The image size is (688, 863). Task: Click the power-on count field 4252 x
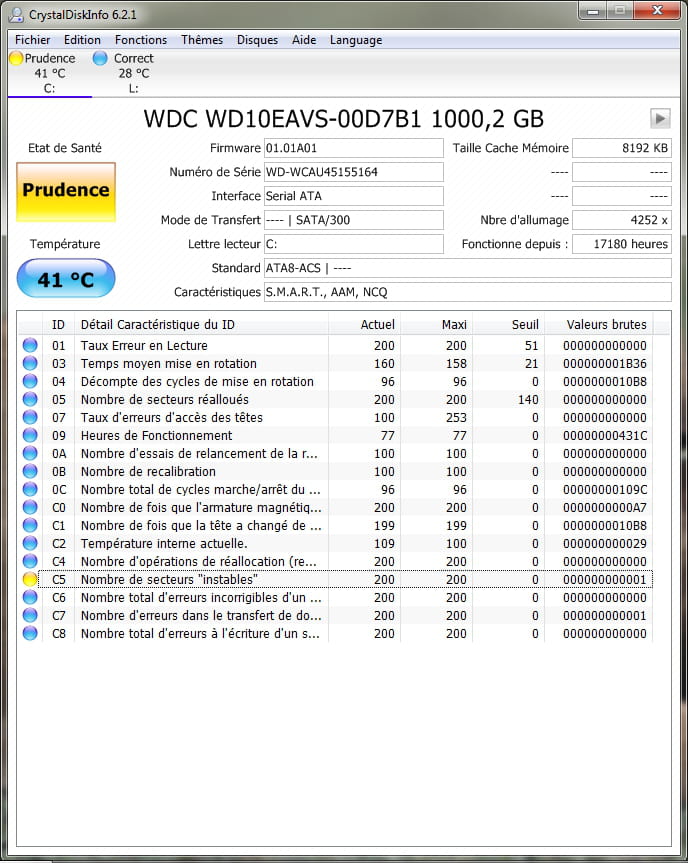[x=622, y=220]
